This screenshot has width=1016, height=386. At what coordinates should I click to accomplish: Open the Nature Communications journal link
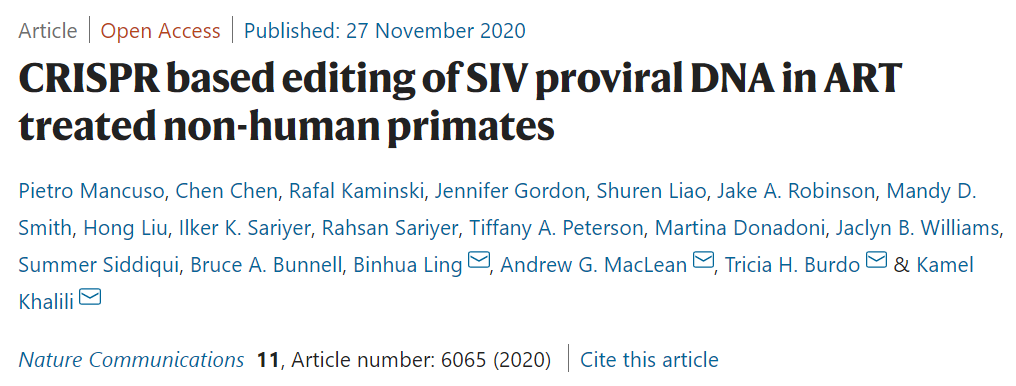[x=132, y=359]
